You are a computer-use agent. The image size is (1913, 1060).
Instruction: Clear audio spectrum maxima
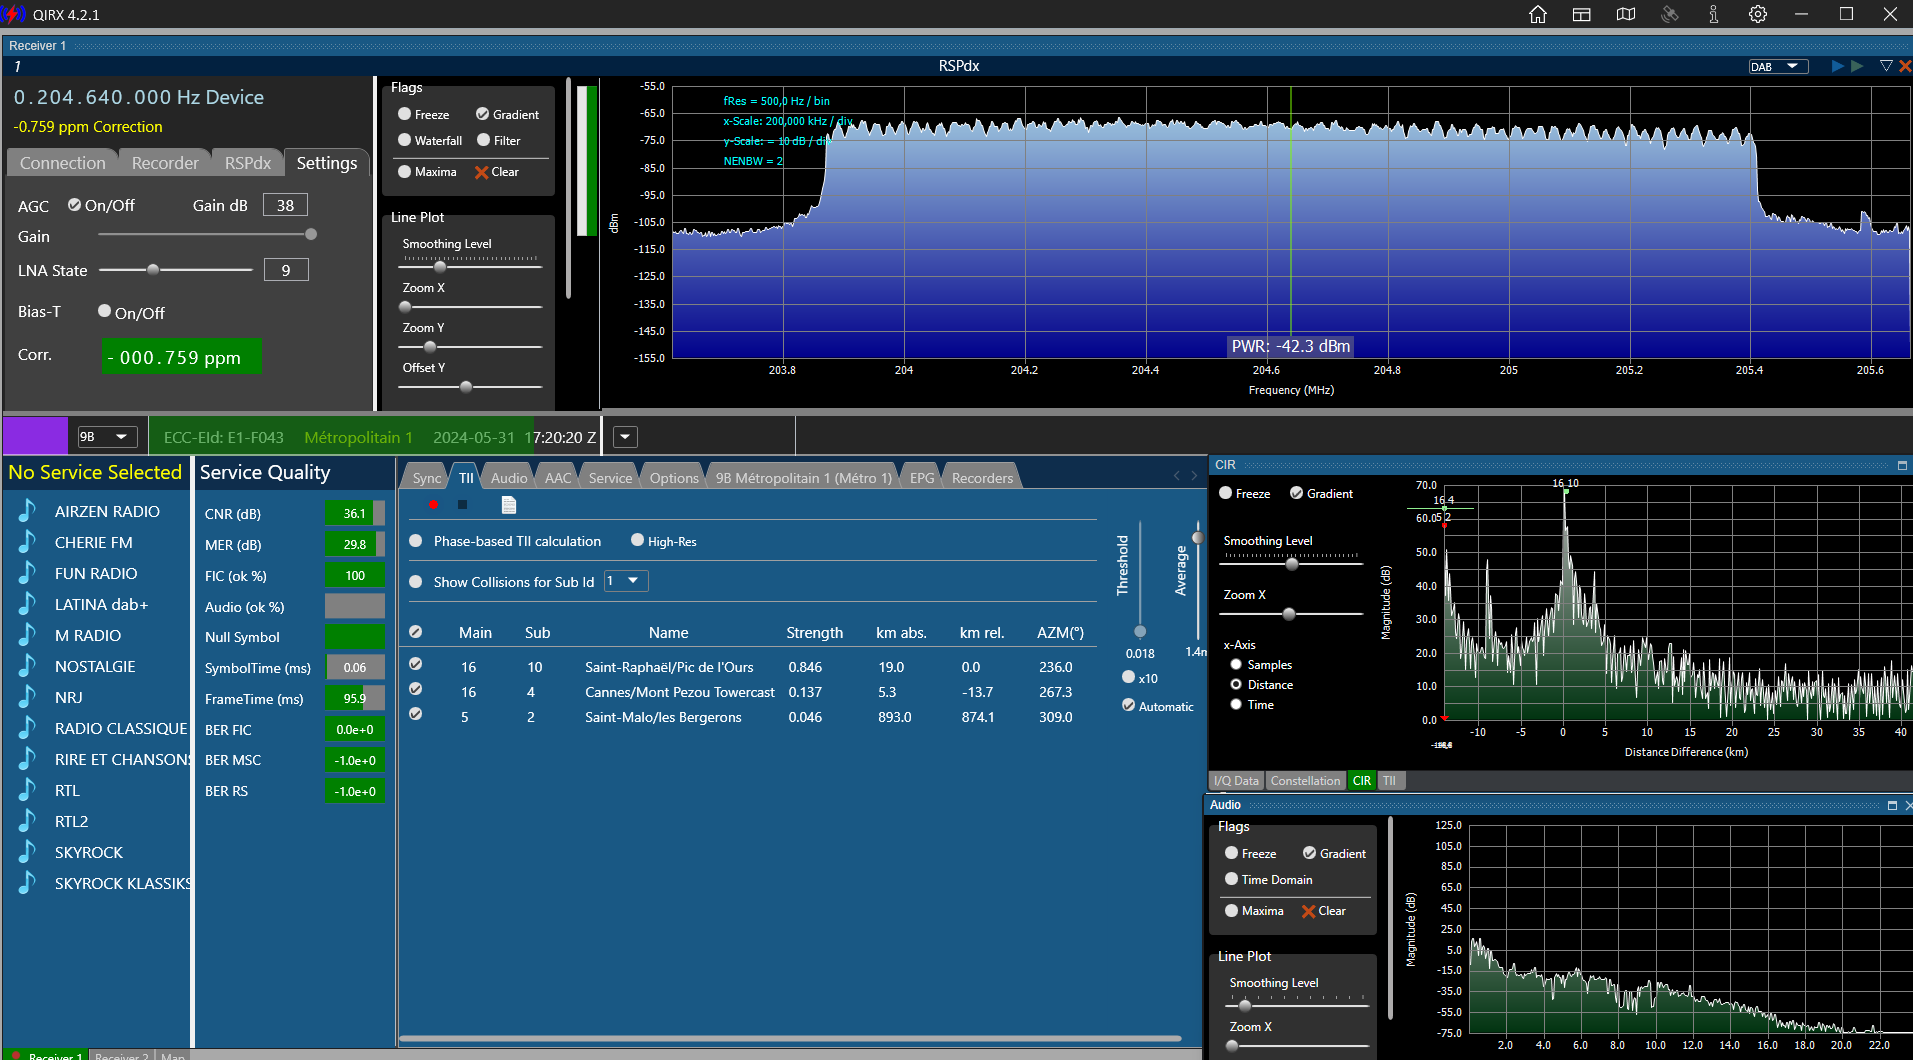[x=1323, y=911]
